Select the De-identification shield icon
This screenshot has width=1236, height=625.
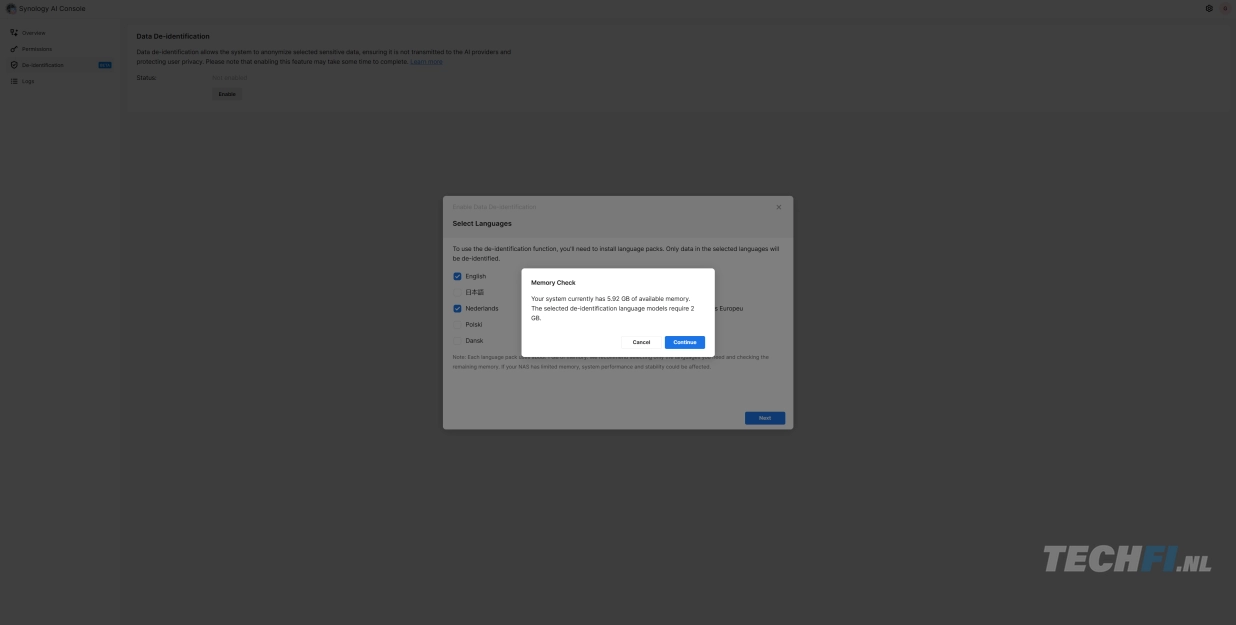[x=14, y=65]
